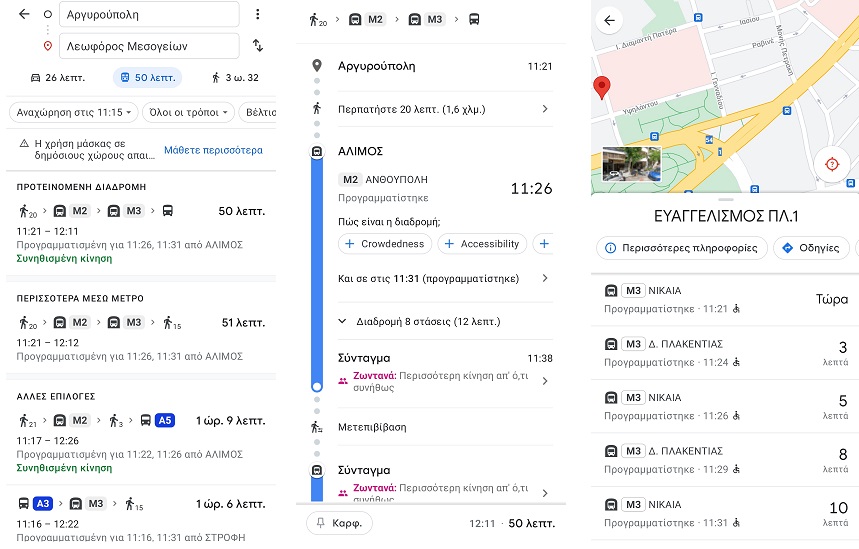859x549 pixels.
Task: Get directions with the Οδηγίες button
Action: [x=811, y=248]
